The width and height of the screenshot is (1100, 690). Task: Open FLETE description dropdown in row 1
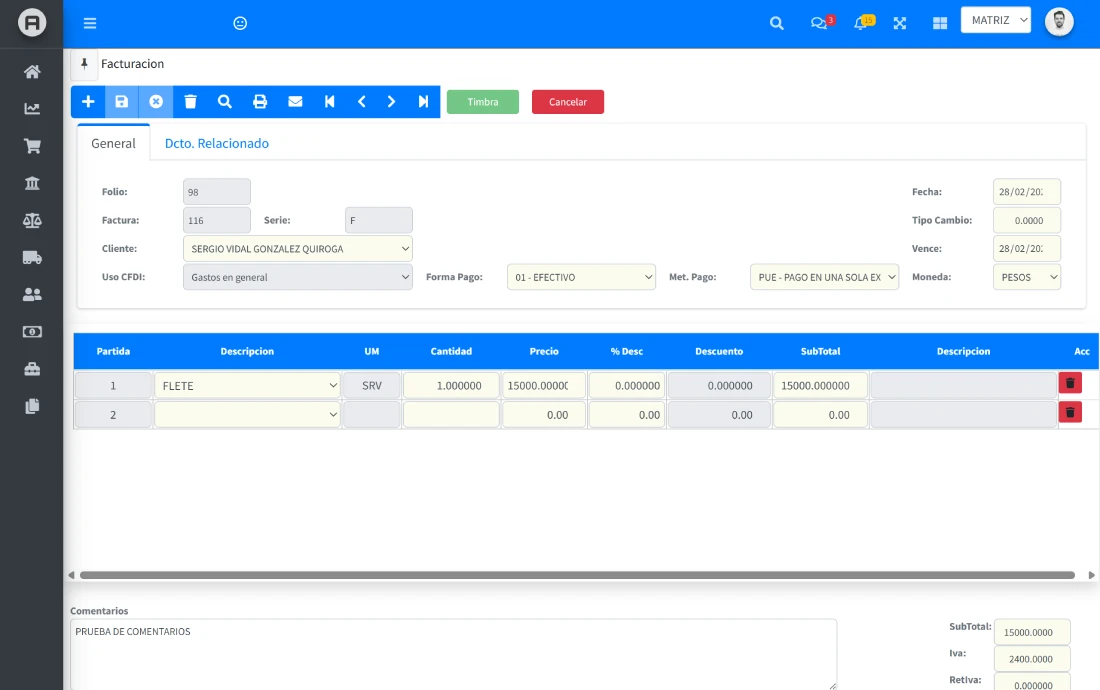pos(247,386)
